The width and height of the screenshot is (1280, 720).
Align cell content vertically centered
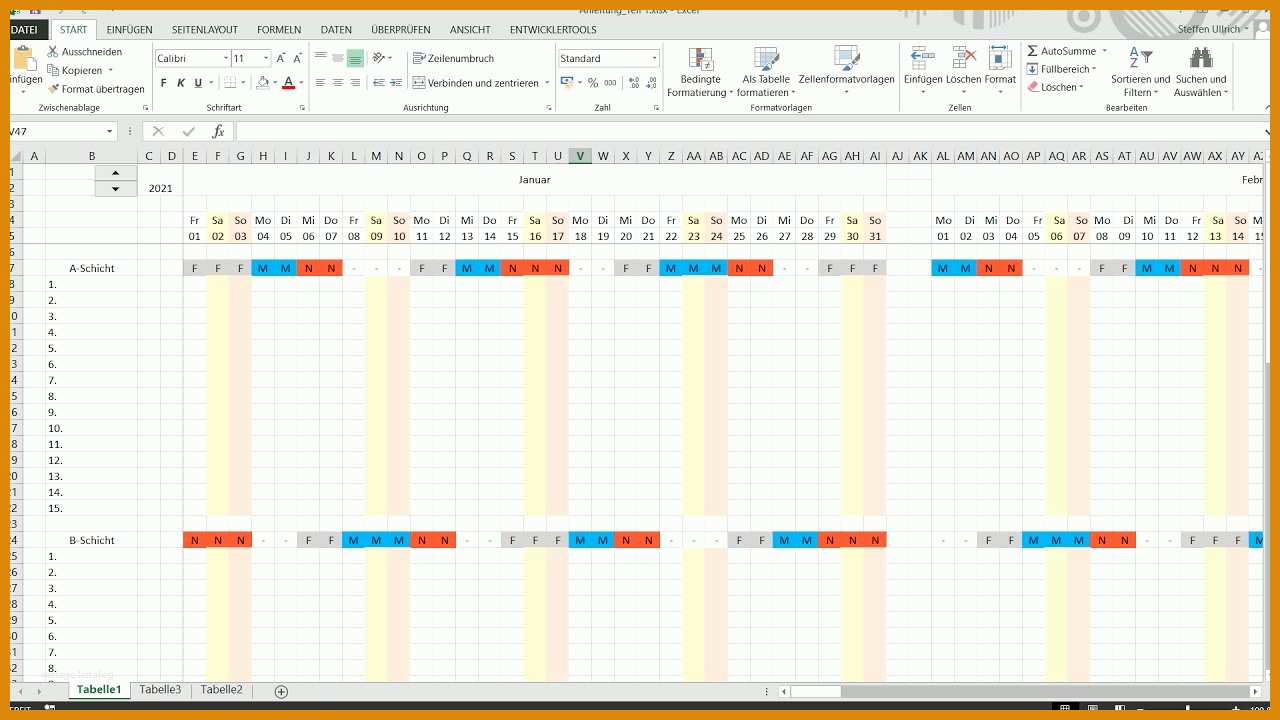[x=338, y=58]
